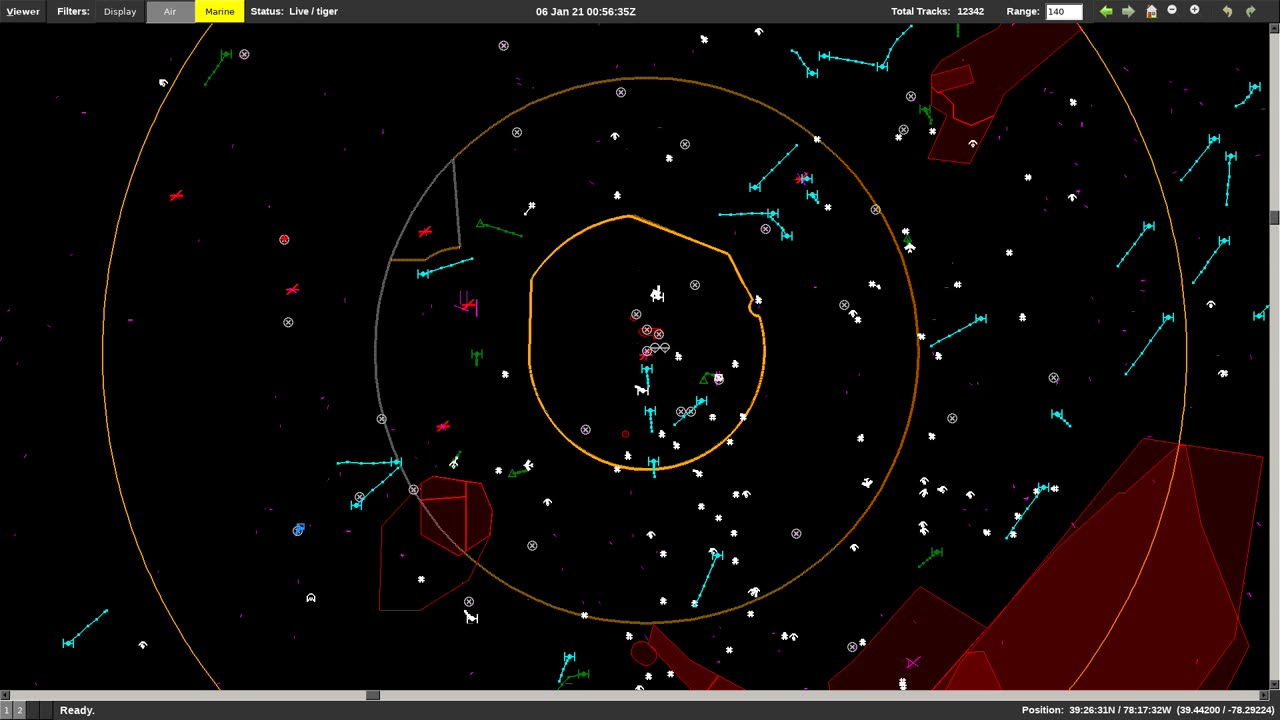The width and height of the screenshot is (1280, 720).
Task: Click the date and time readout
Action: point(586,12)
